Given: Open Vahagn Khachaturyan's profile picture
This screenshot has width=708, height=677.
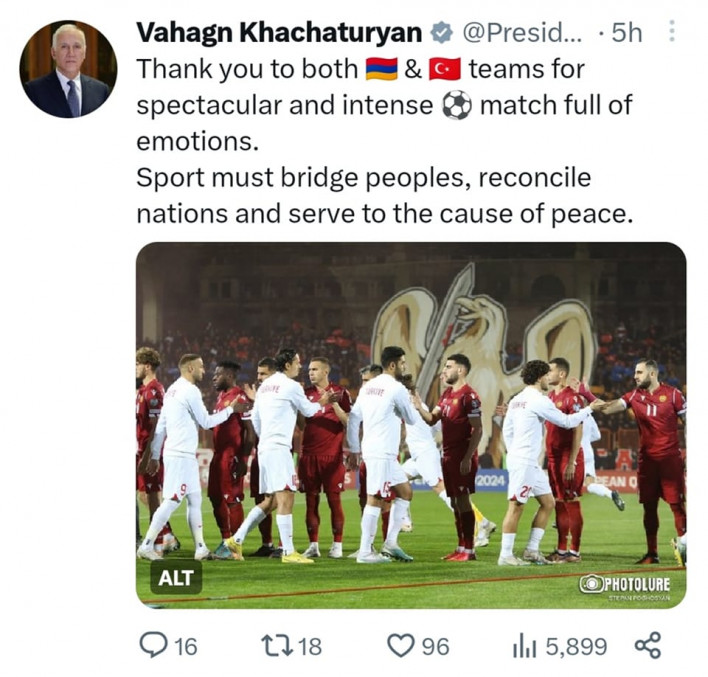Looking at the screenshot, I should [x=67, y=68].
